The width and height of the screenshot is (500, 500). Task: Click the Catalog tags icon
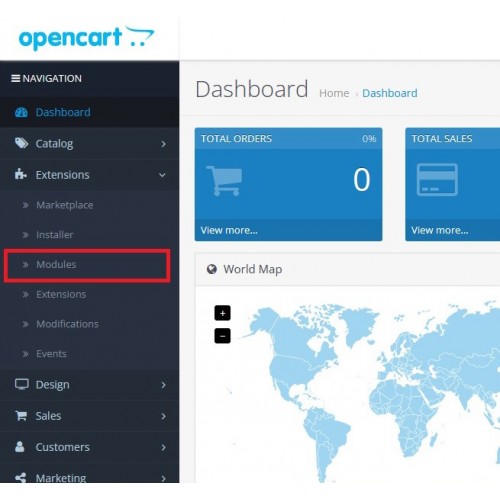(x=22, y=143)
